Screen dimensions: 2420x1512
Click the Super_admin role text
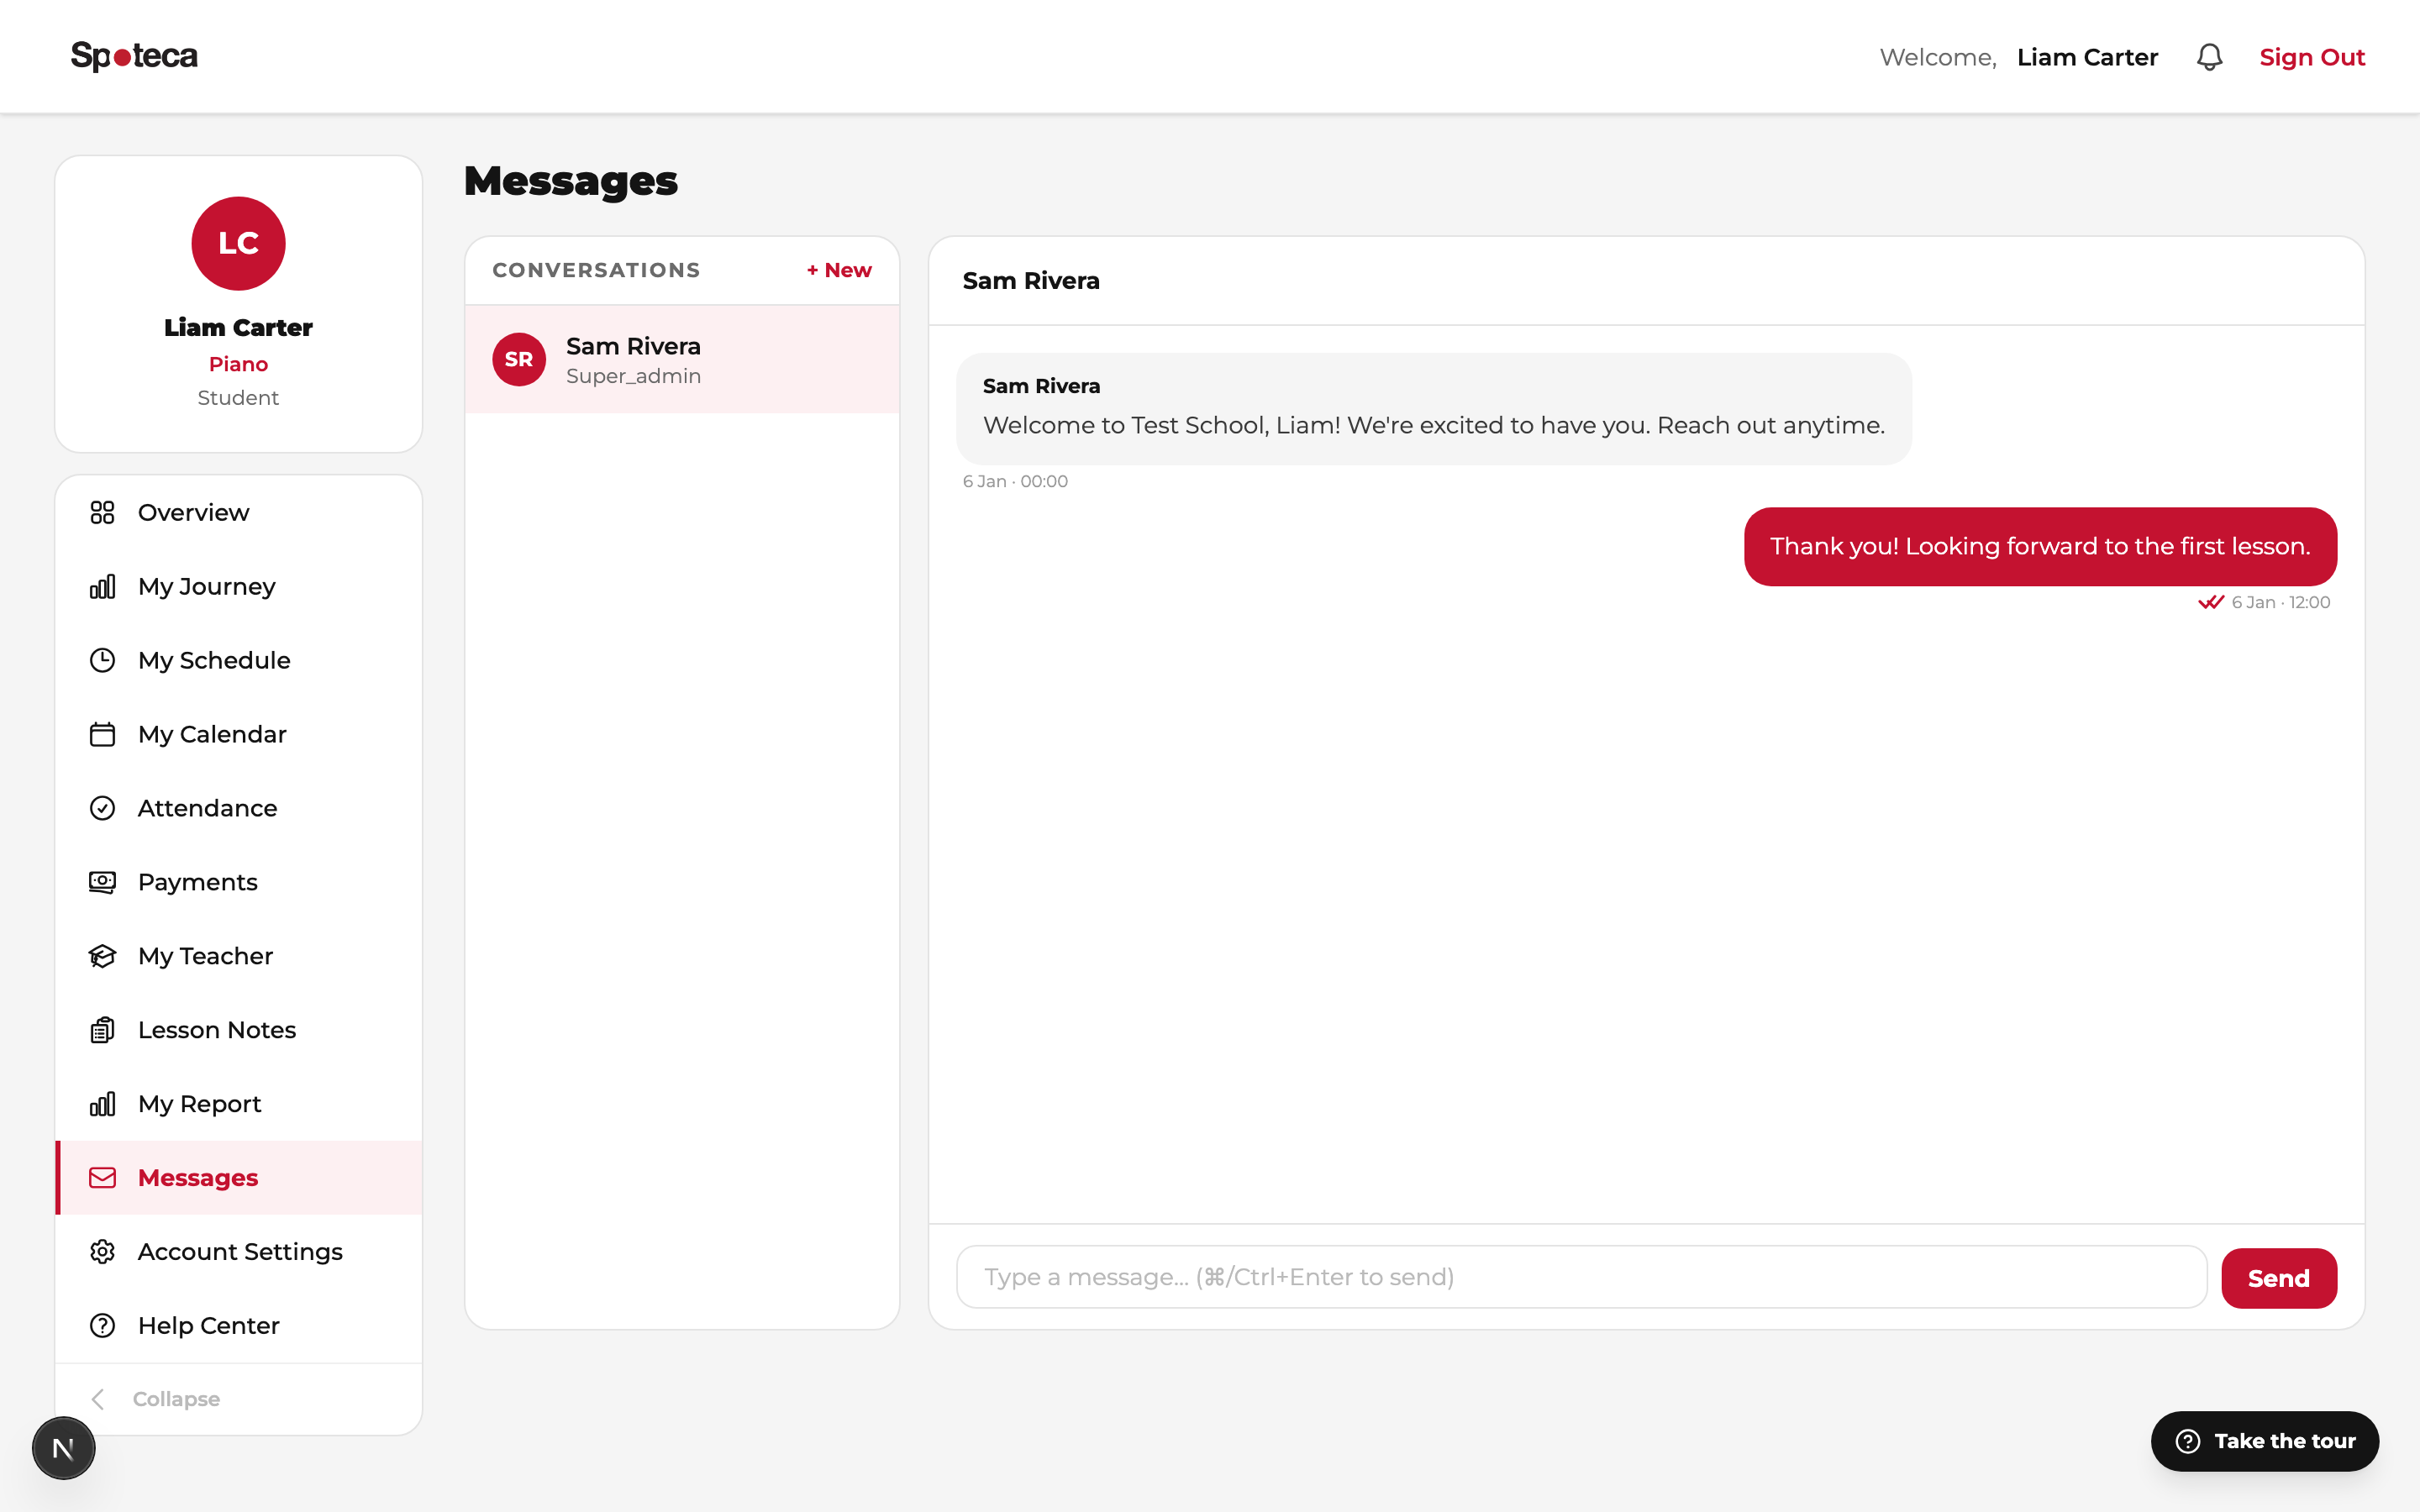633,376
